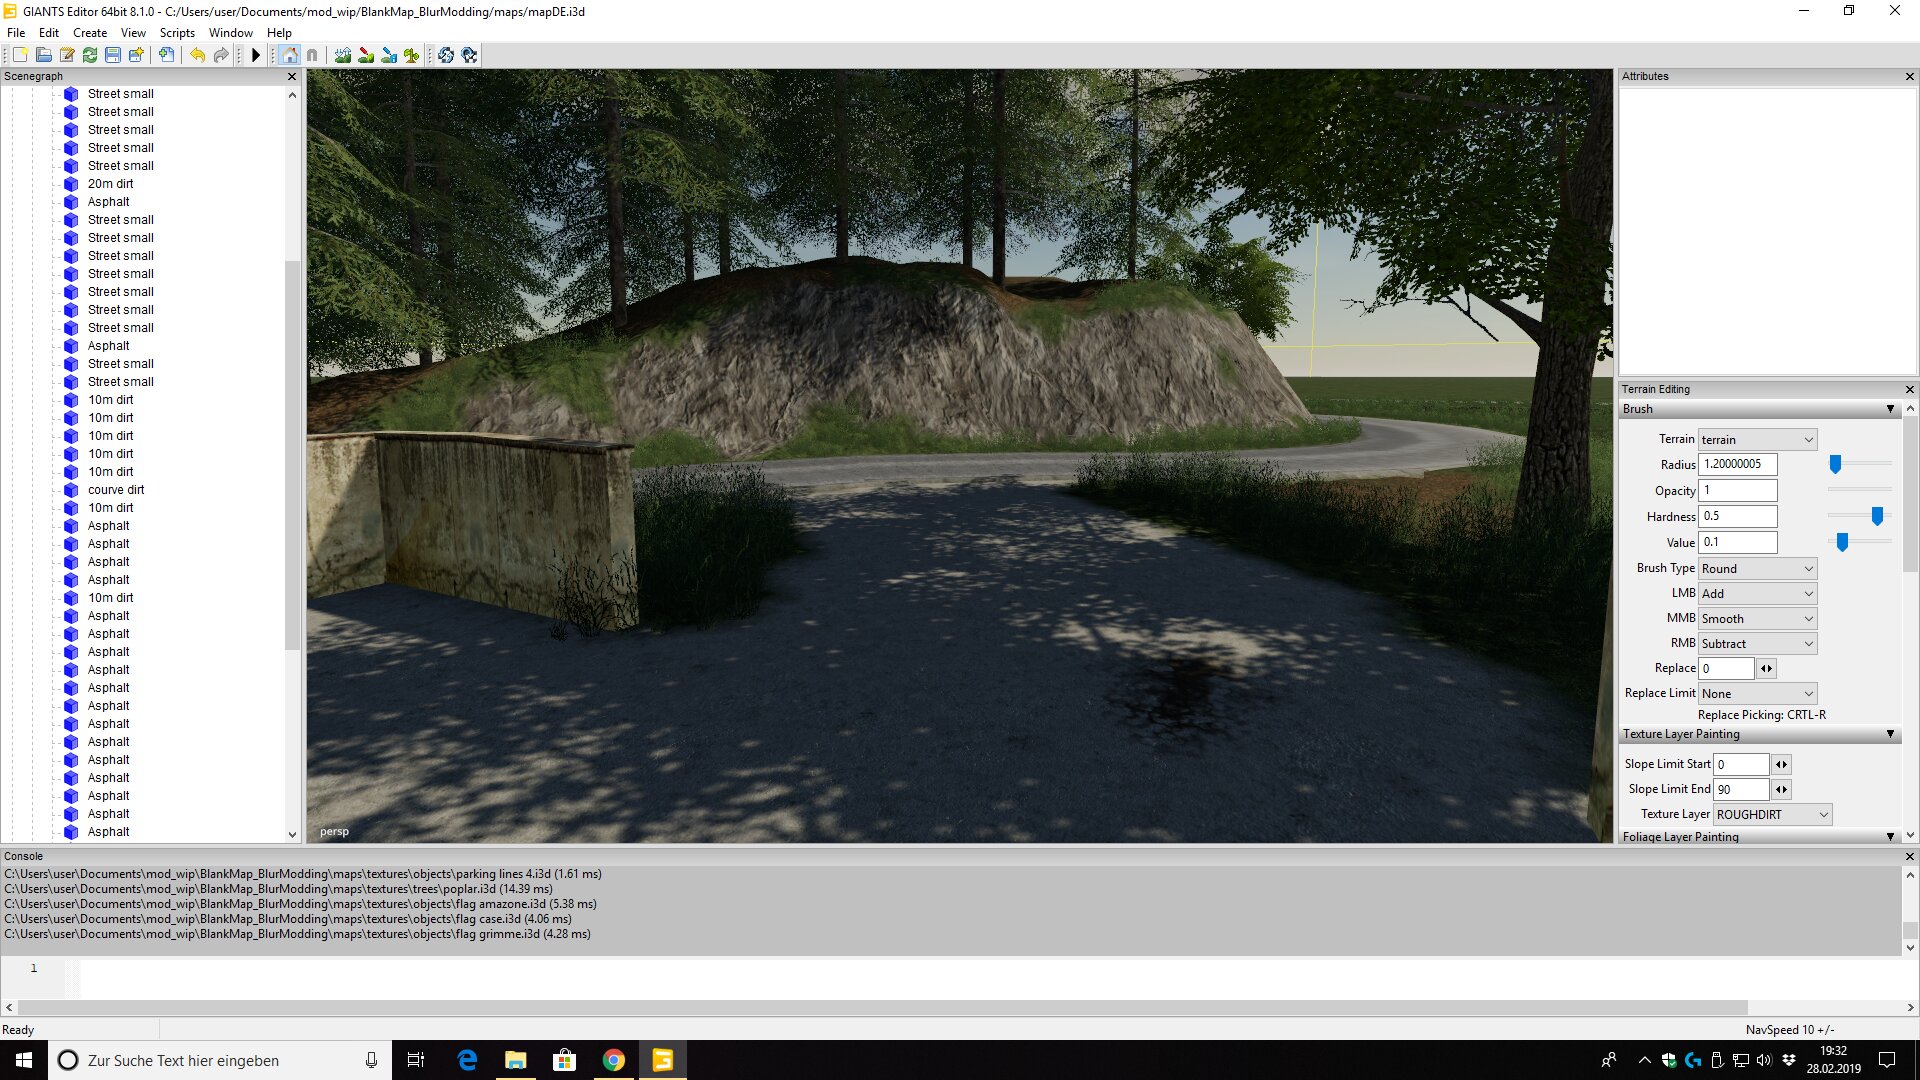This screenshot has height=1080, width=1920.
Task: Click the green reload file icon
Action: (90, 55)
